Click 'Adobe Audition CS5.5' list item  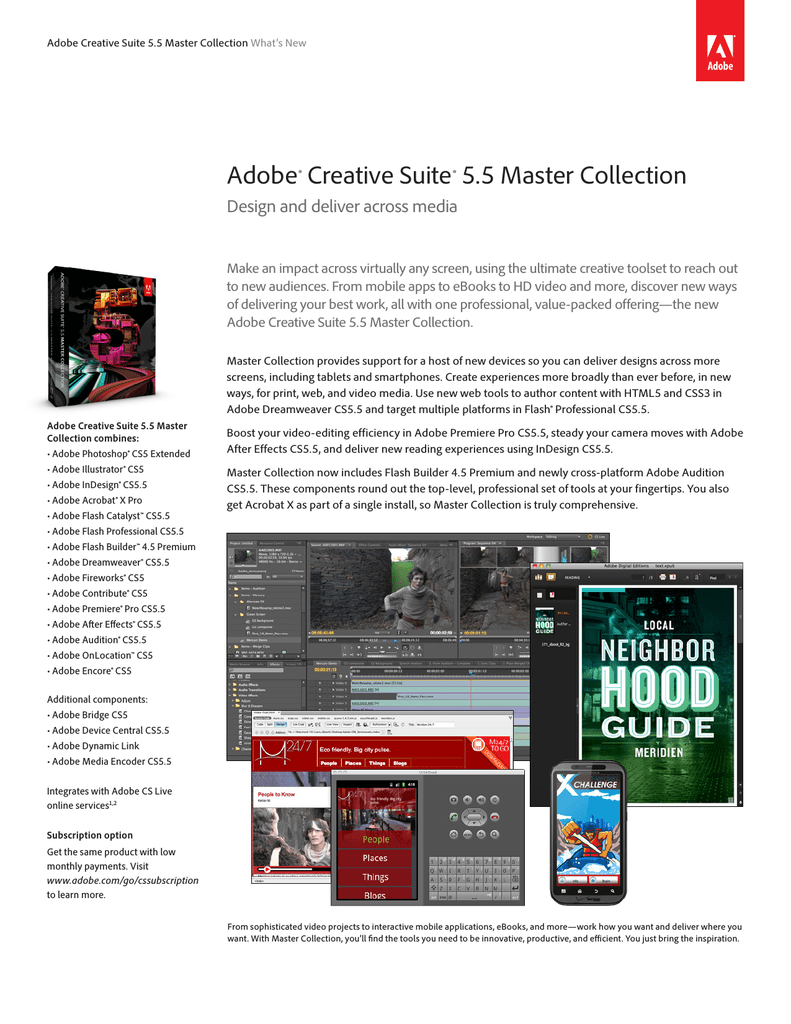(99, 640)
